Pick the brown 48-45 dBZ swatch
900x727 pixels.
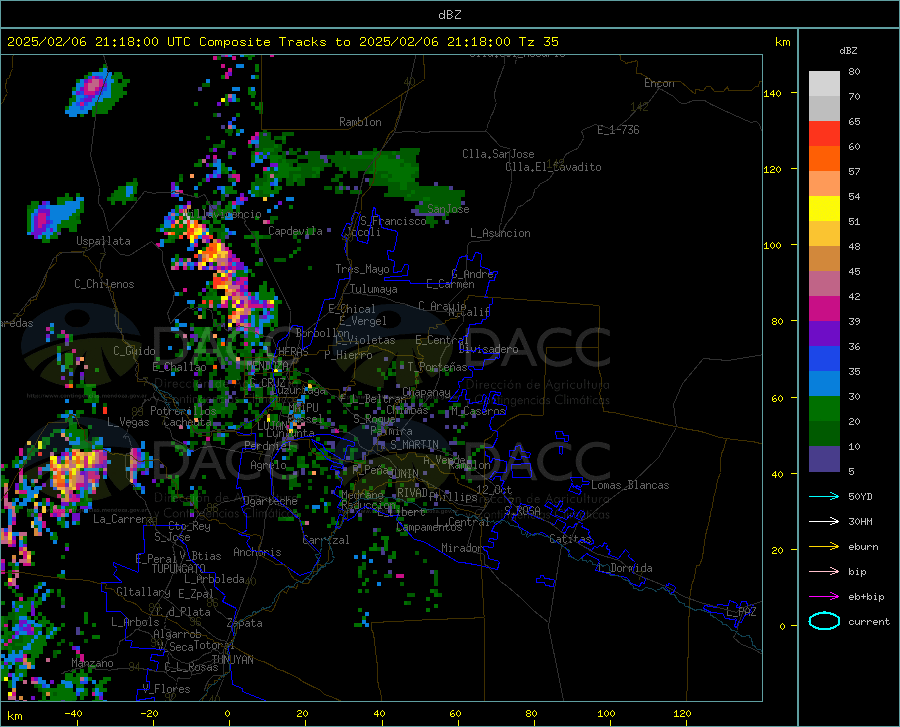click(x=824, y=259)
